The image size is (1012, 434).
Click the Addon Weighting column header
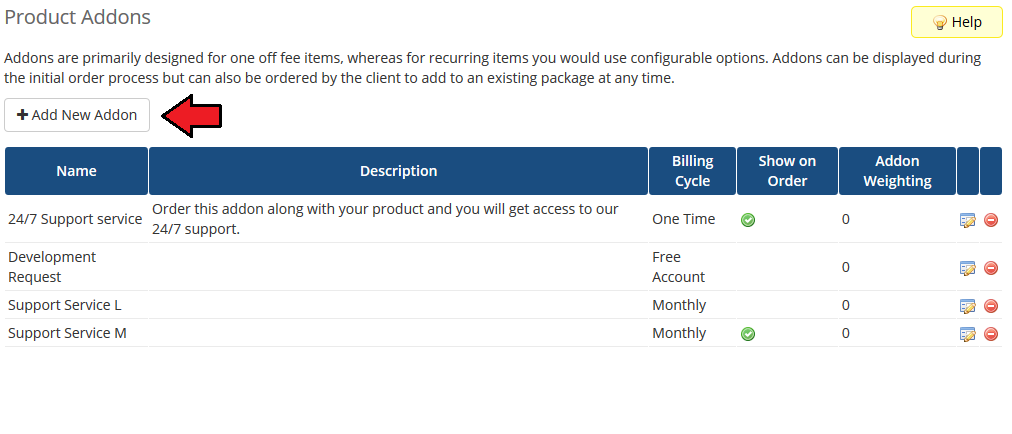point(896,171)
